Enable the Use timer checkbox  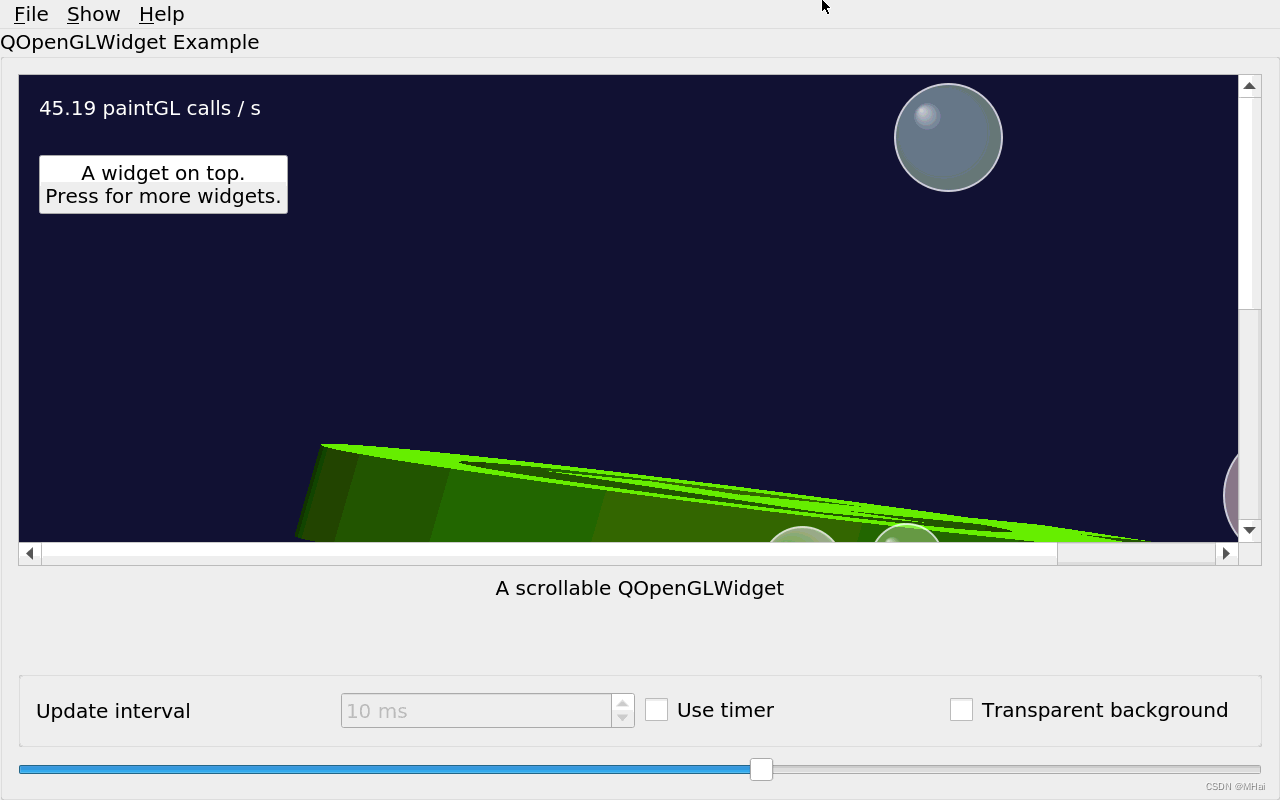(x=656, y=709)
